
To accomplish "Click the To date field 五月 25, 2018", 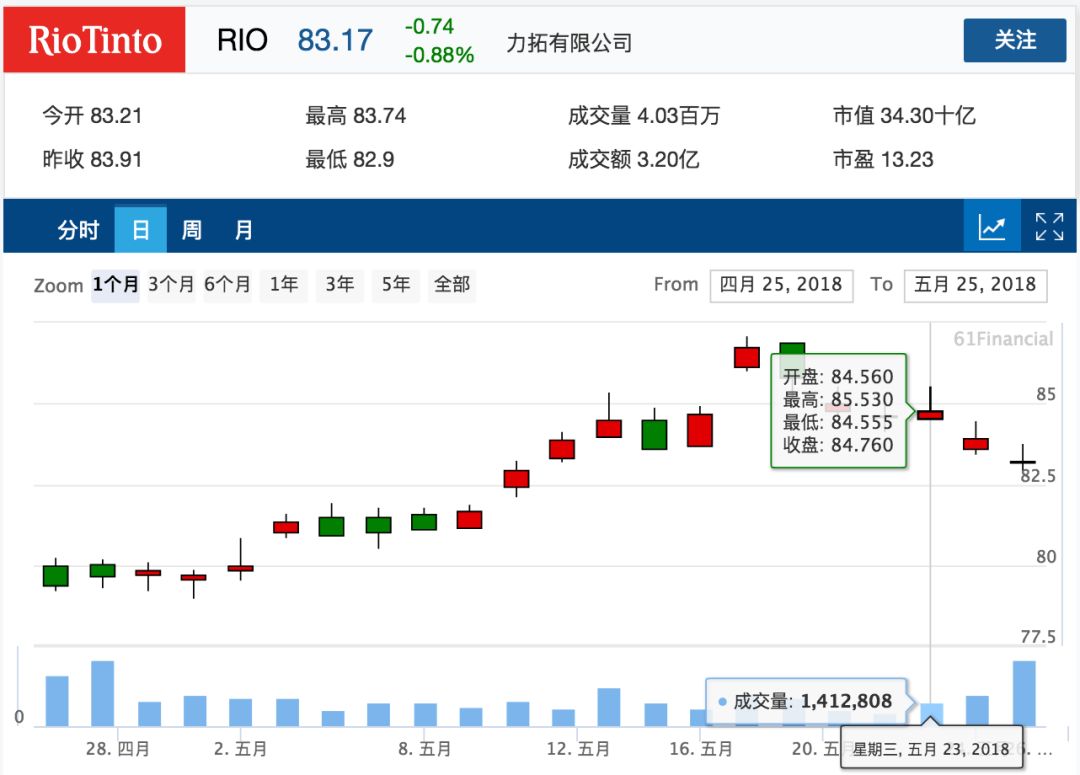I will pyautogui.click(x=975, y=285).
